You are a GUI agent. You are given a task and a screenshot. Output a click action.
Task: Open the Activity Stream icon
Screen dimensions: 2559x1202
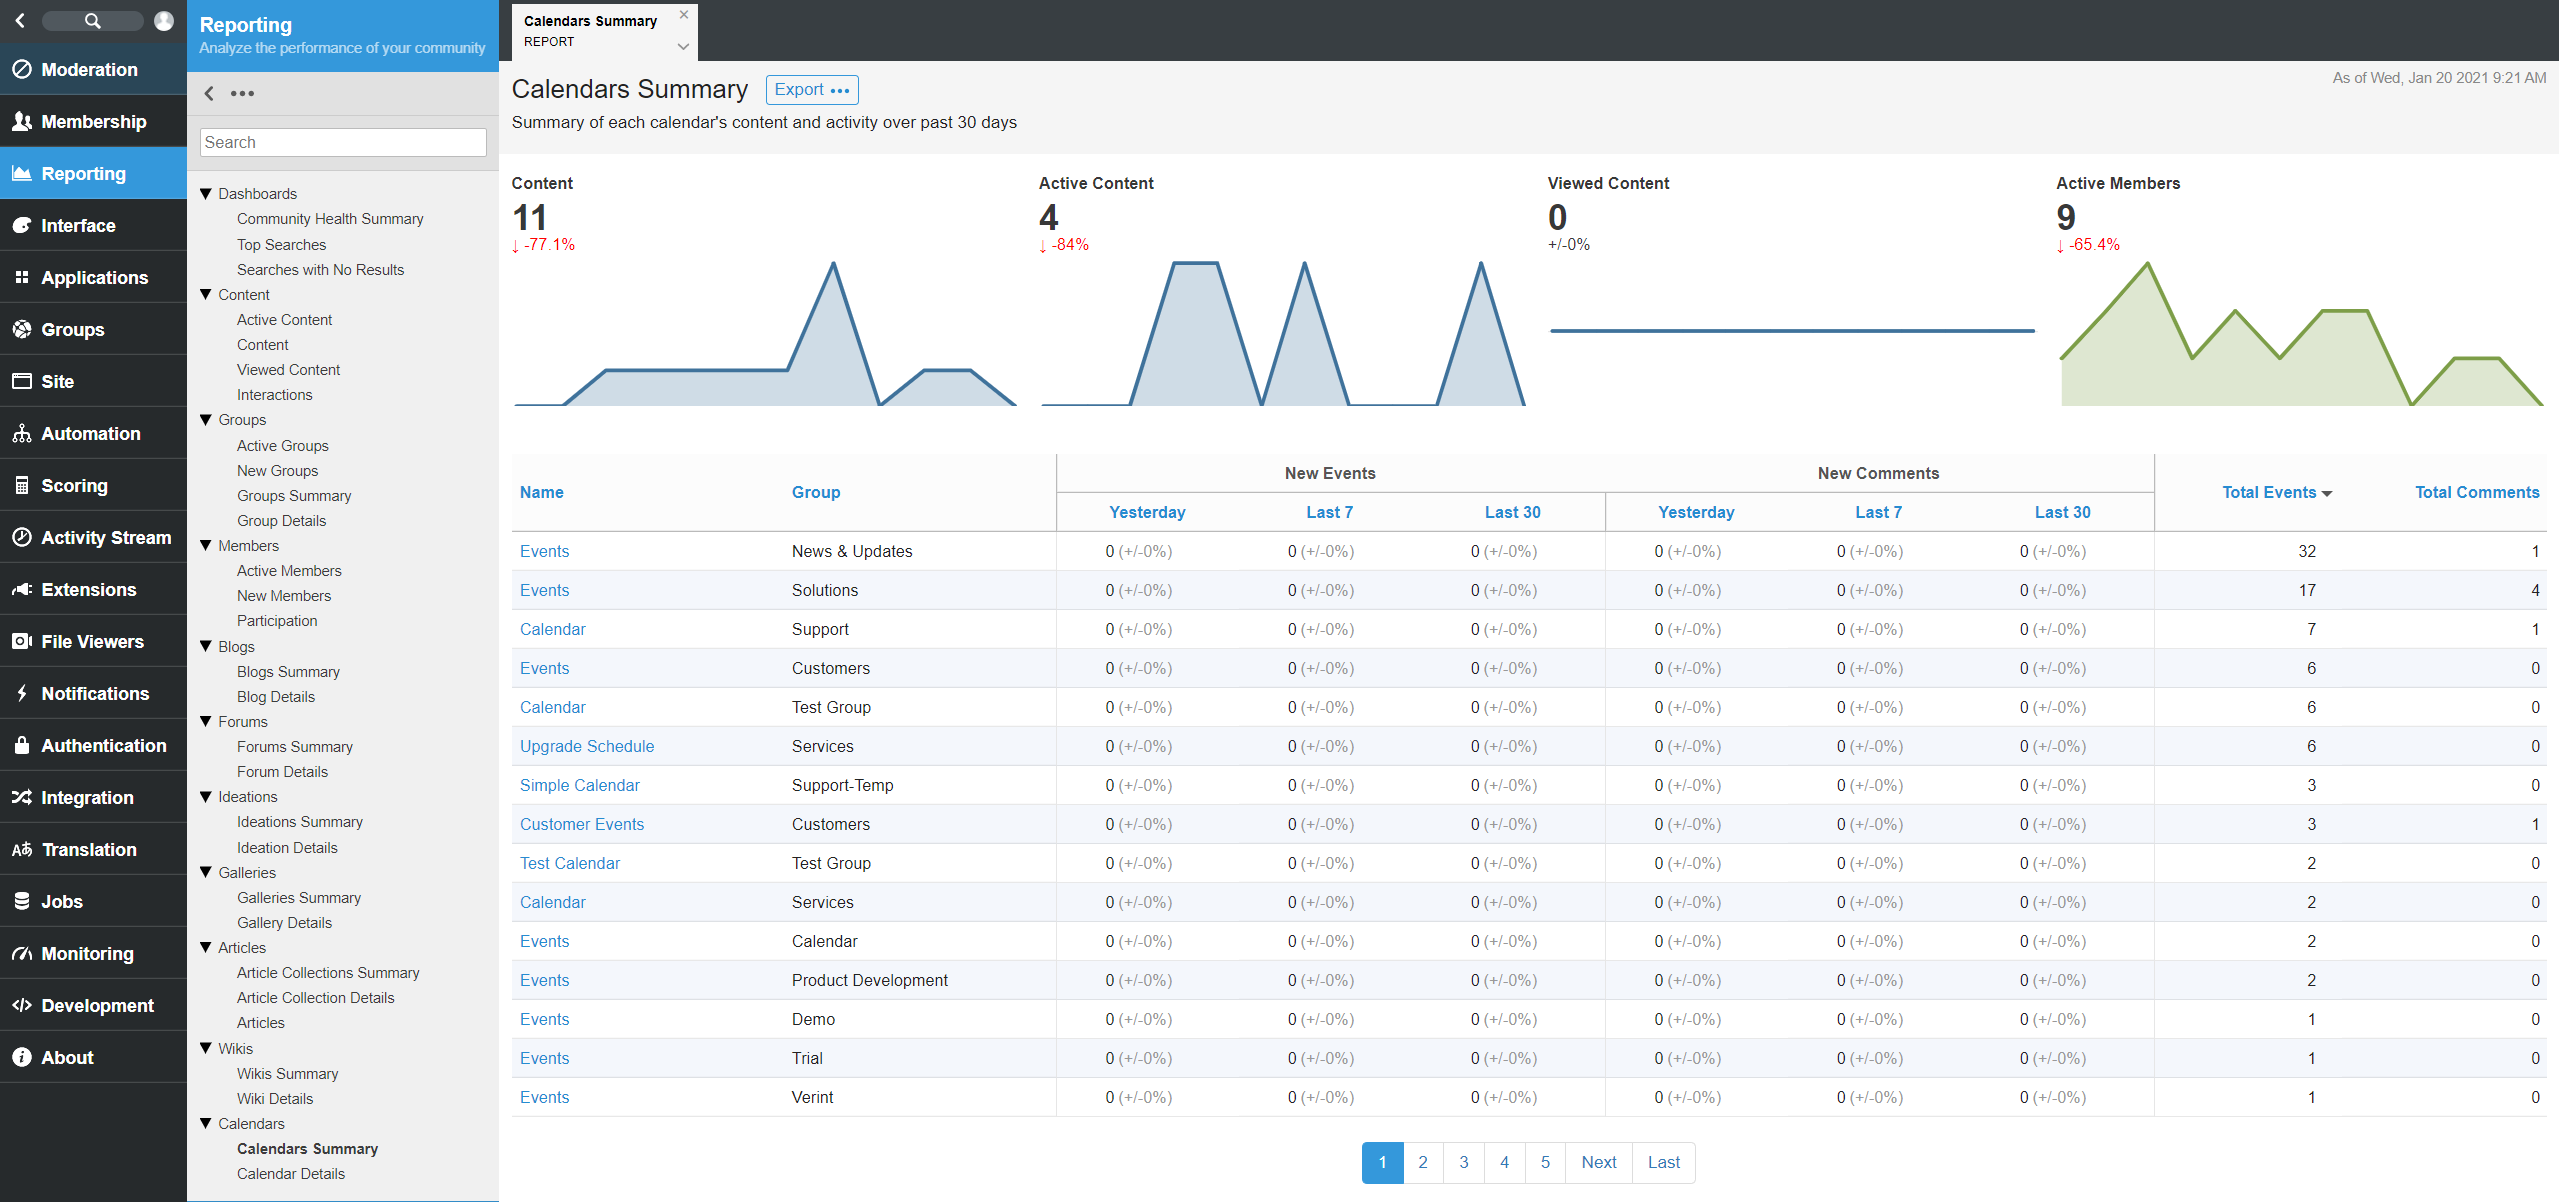point(21,537)
